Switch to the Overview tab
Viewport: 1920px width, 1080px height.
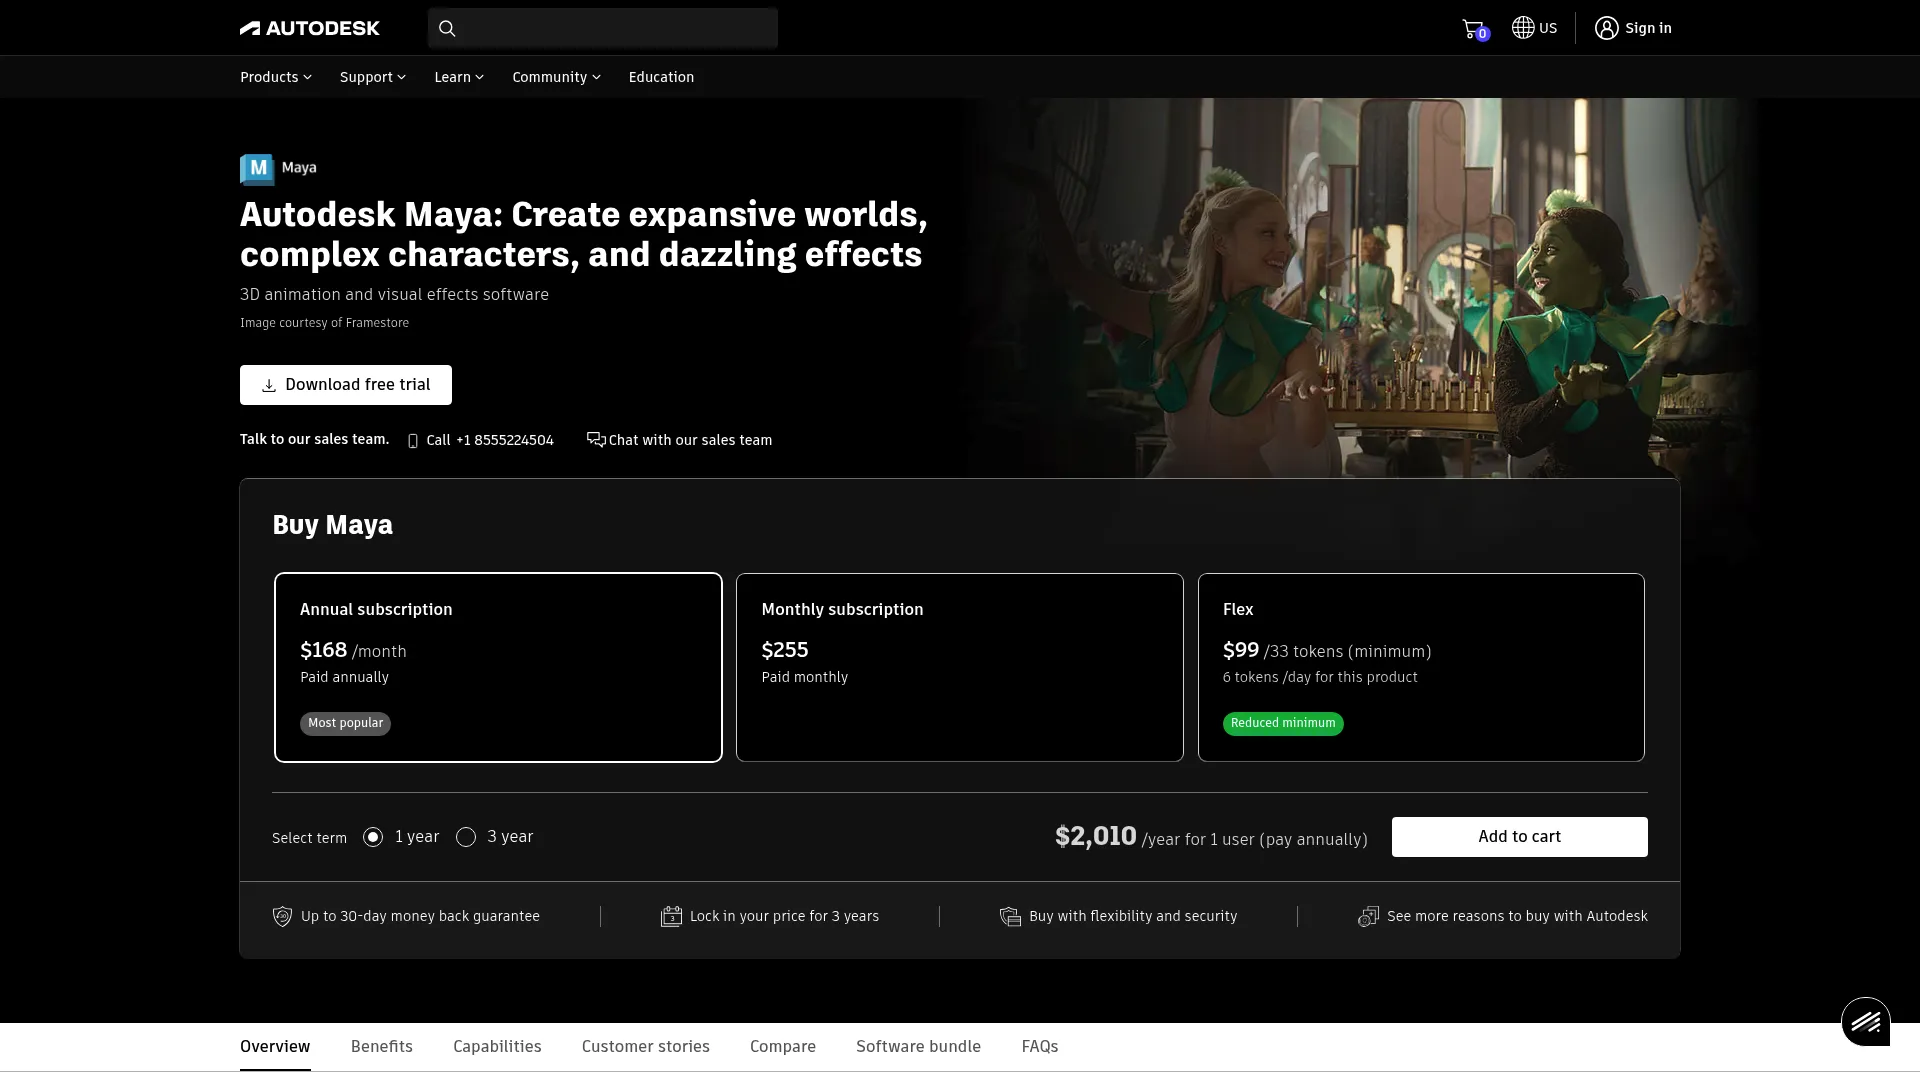[275, 1046]
